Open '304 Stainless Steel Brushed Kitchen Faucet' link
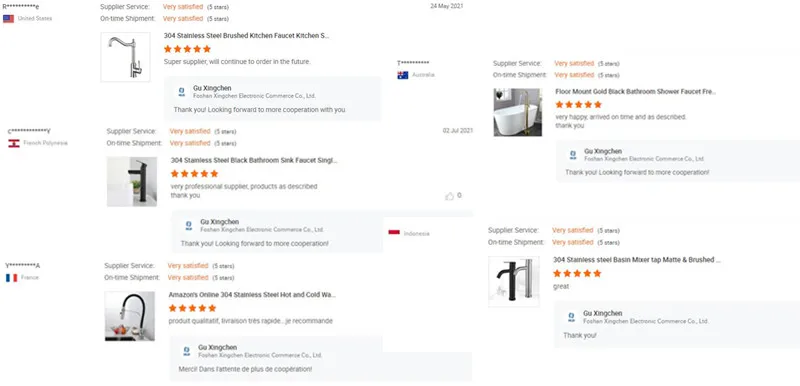The image size is (800, 386). [x=246, y=36]
